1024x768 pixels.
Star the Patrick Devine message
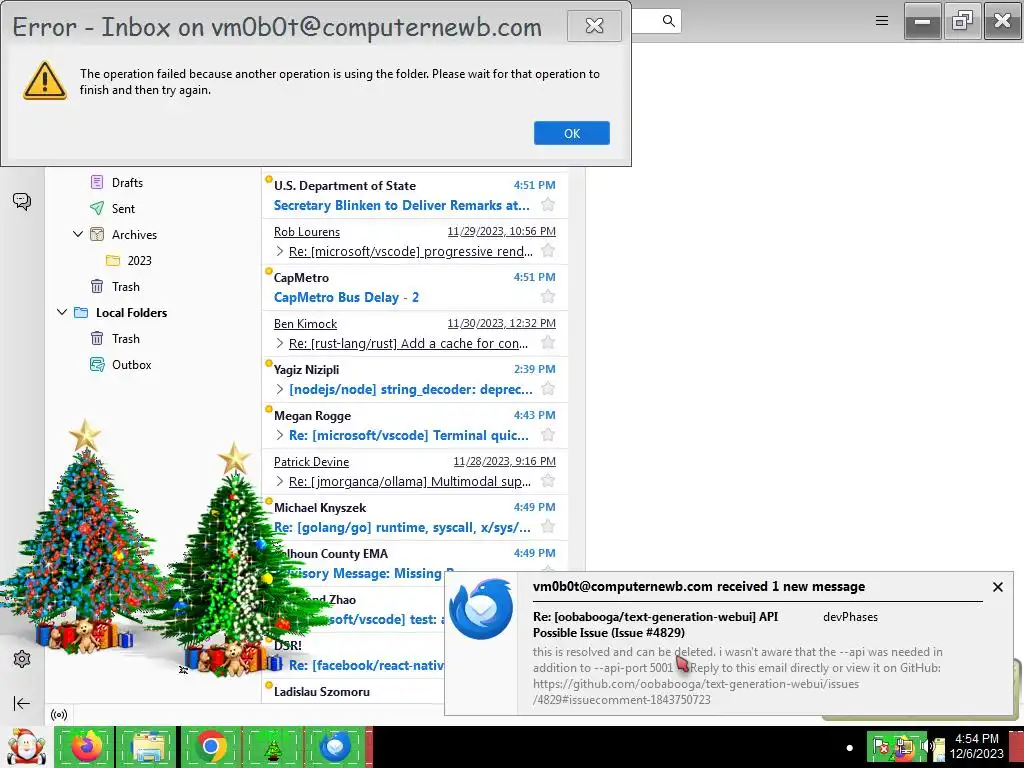[548, 481]
